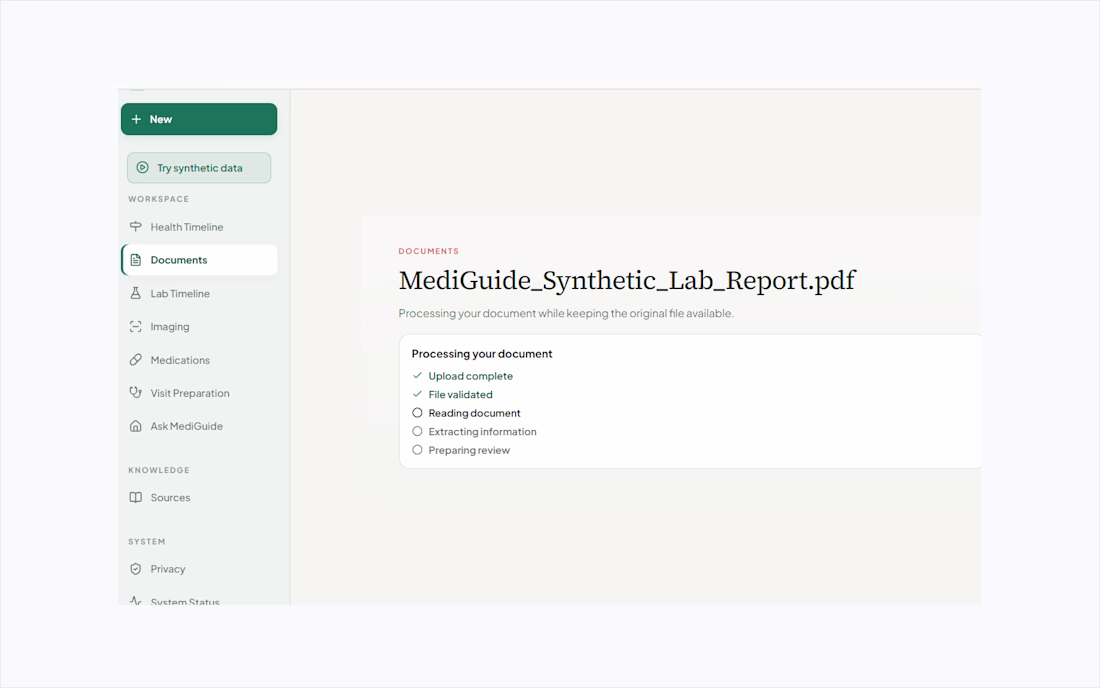Click the Privacy shield icon
Image resolution: width=1100 pixels, height=688 pixels.
[135, 569]
